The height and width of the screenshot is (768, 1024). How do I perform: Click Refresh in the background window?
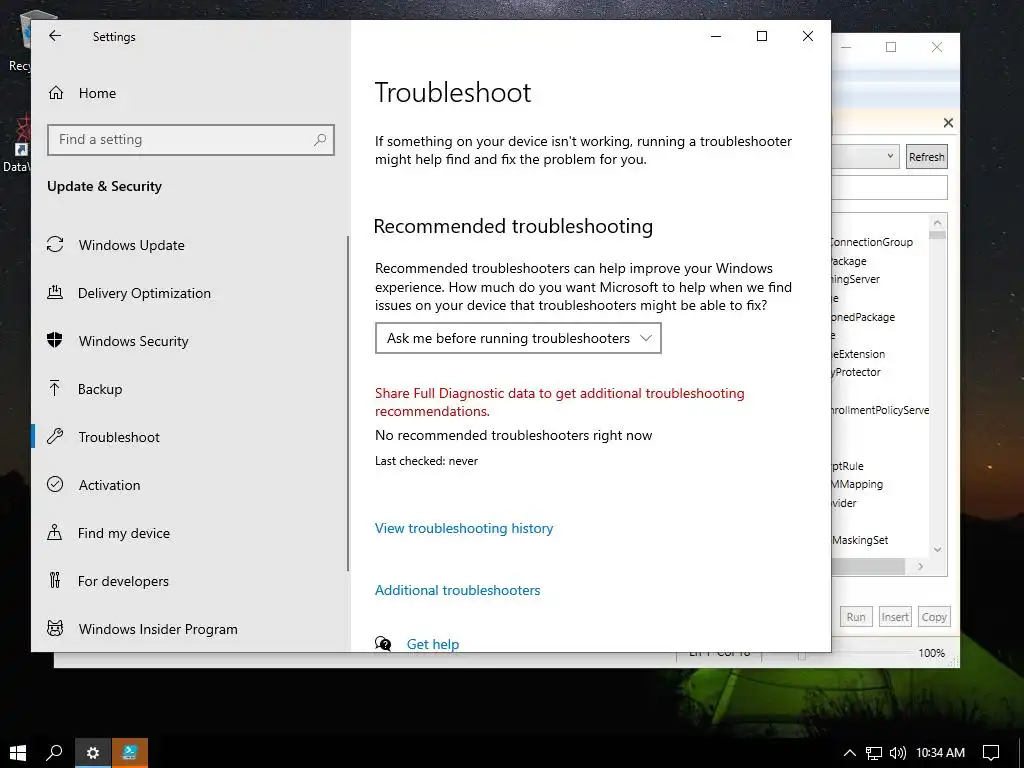point(926,157)
